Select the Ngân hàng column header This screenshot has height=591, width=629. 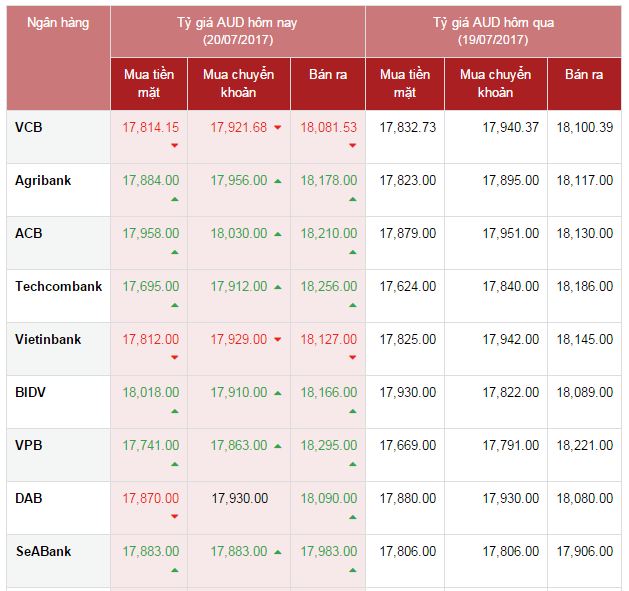[x=58, y=22]
